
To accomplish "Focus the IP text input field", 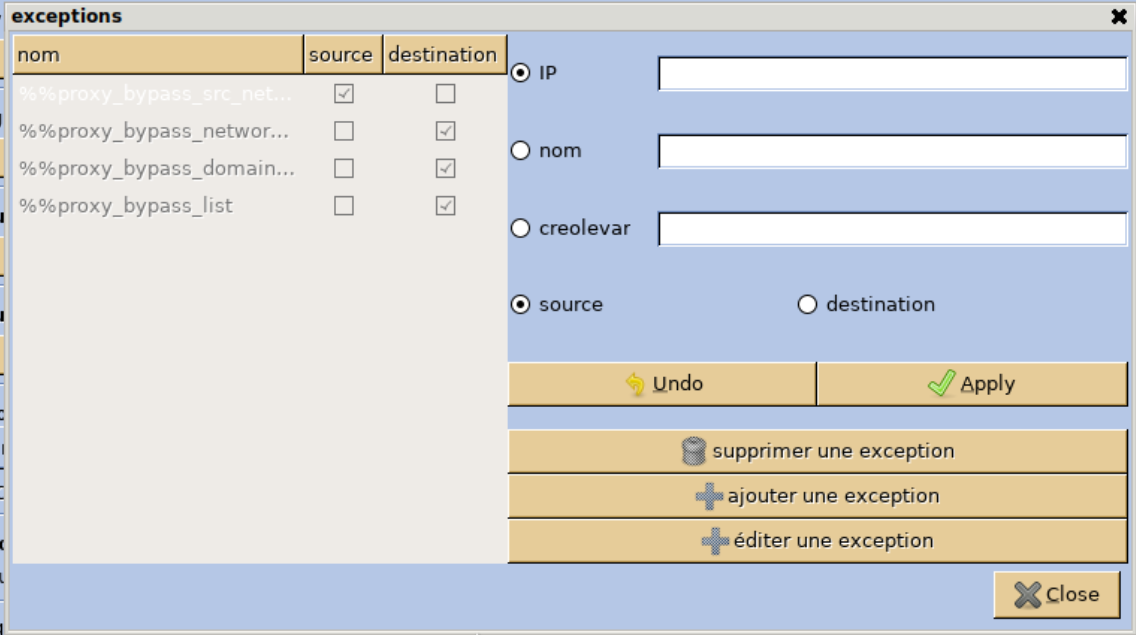I will [892, 74].
